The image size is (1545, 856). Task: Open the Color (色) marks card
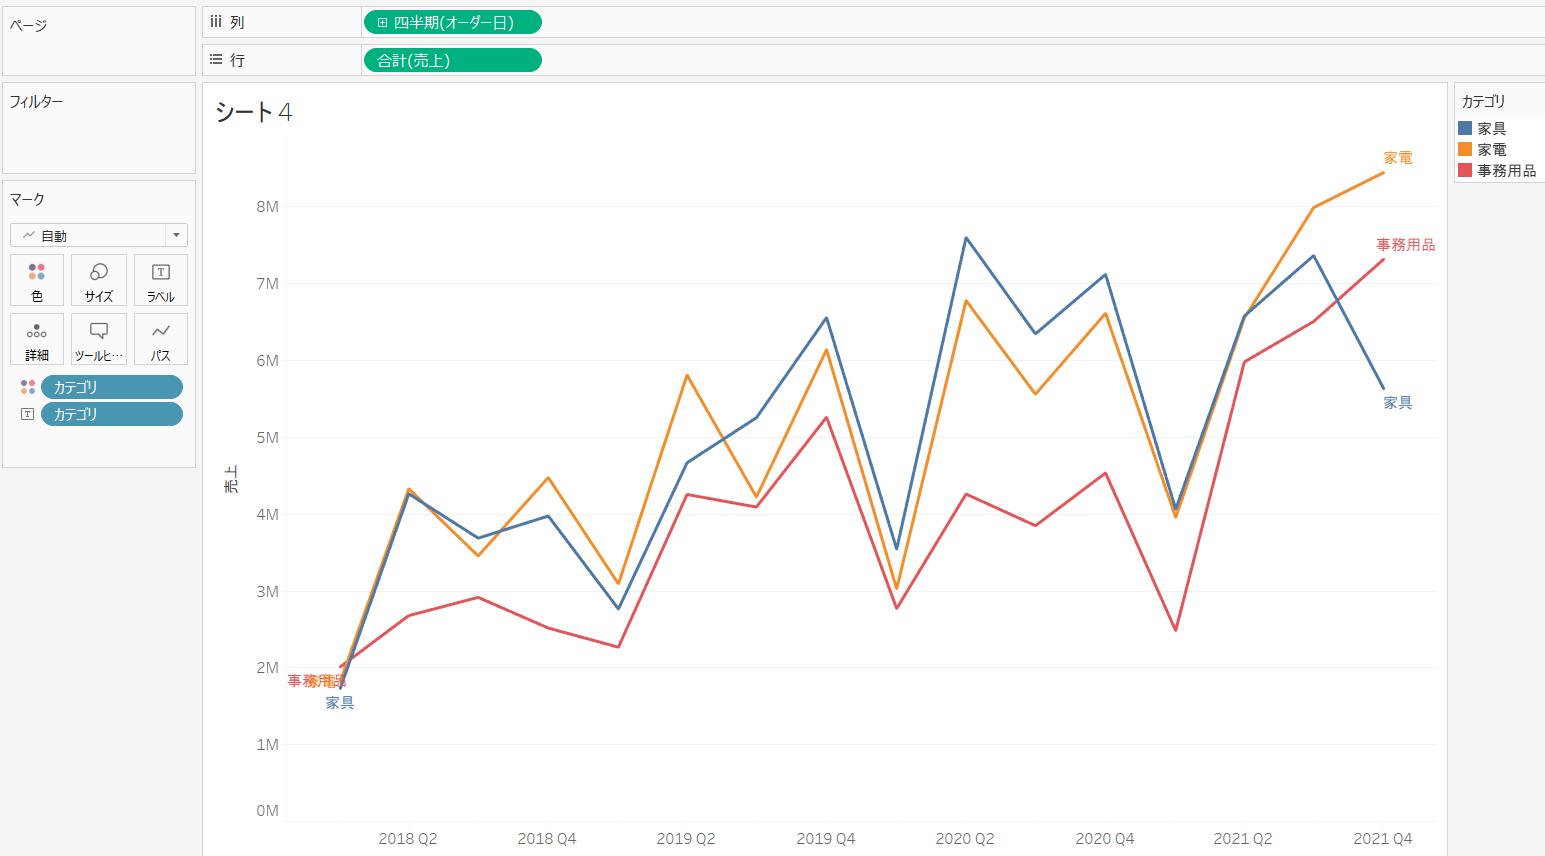point(37,280)
